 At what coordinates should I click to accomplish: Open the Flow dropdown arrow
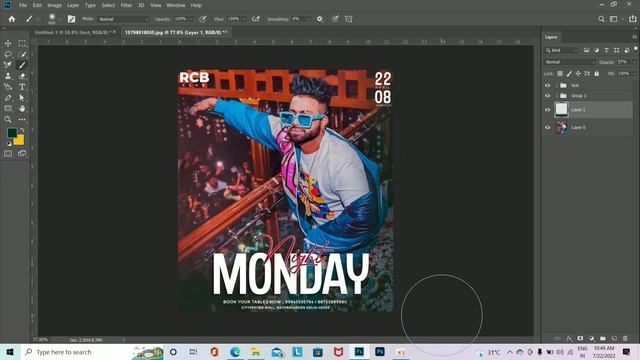(x=244, y=19)
